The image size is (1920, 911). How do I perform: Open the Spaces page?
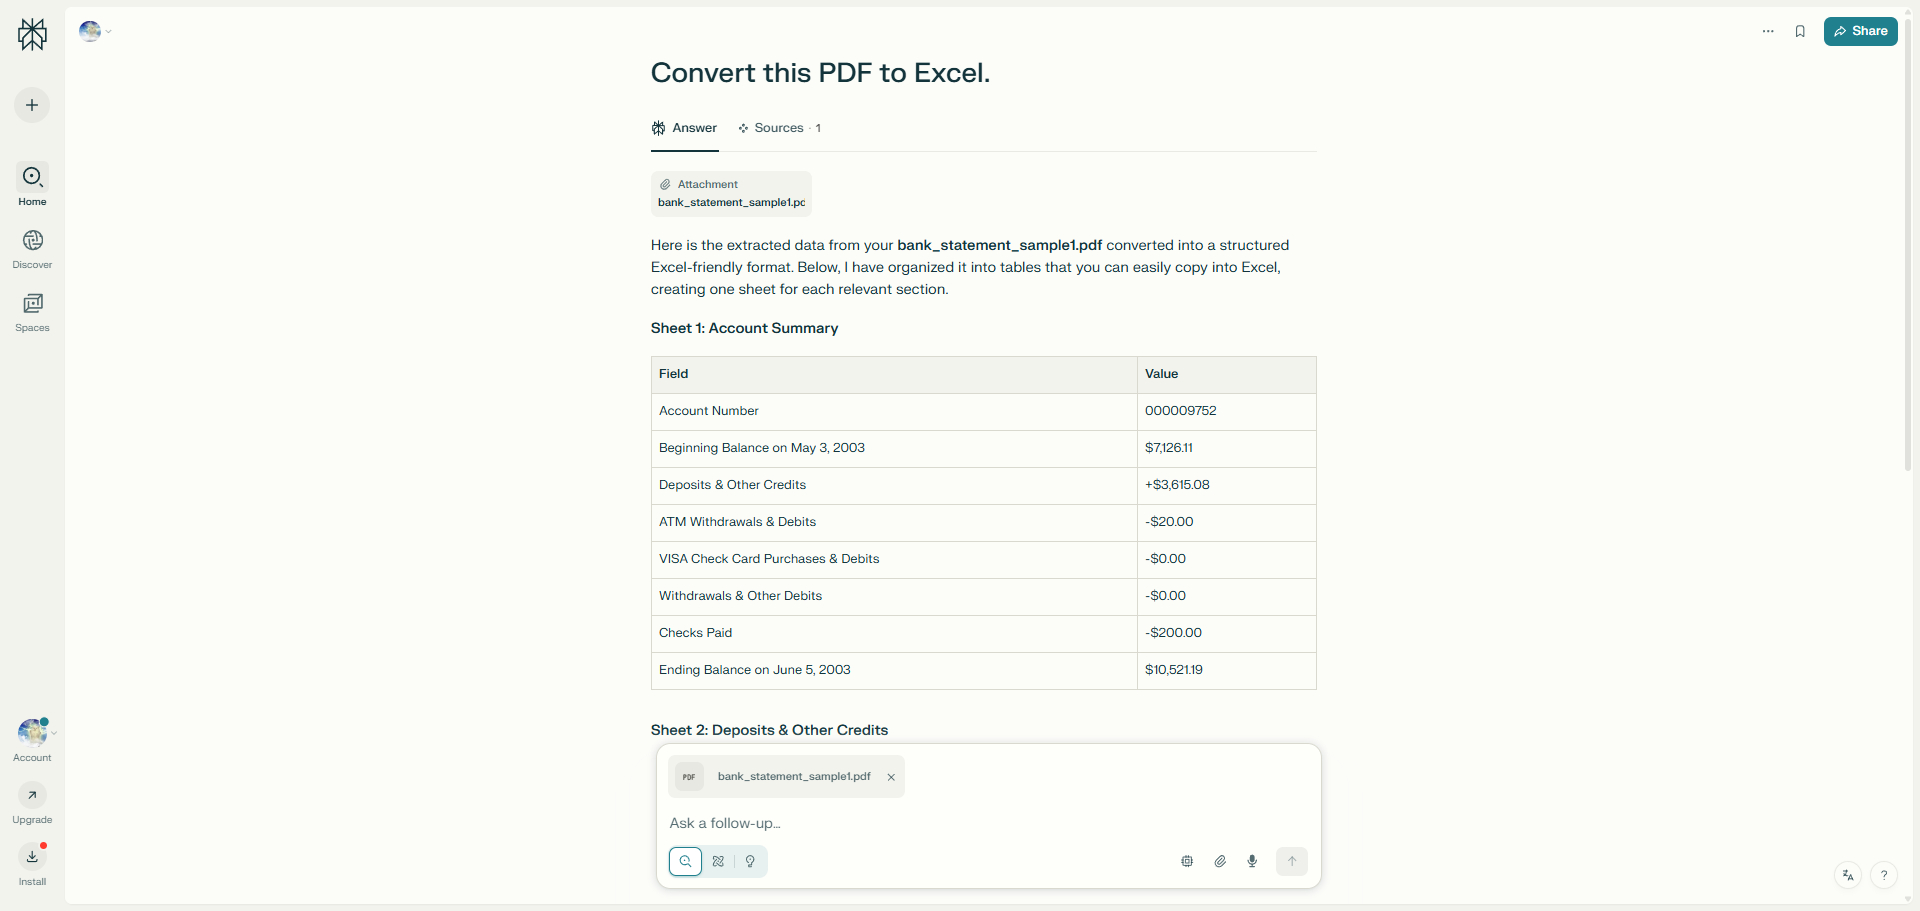point(32,312)
